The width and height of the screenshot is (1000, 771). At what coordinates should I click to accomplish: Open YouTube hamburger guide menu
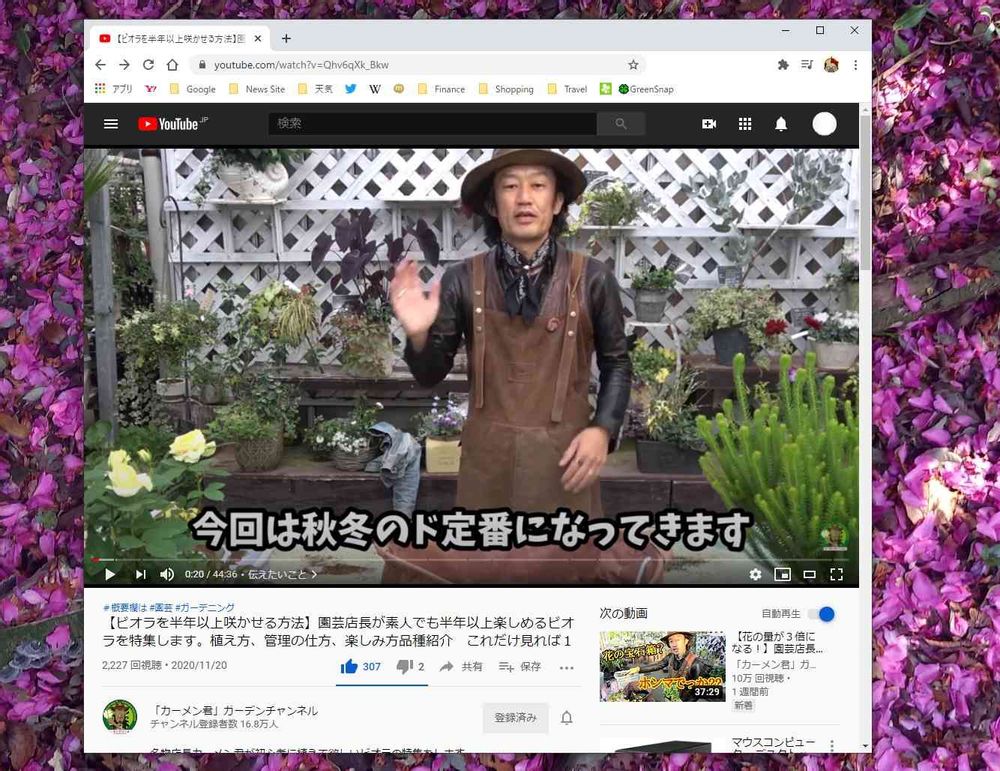111,124
